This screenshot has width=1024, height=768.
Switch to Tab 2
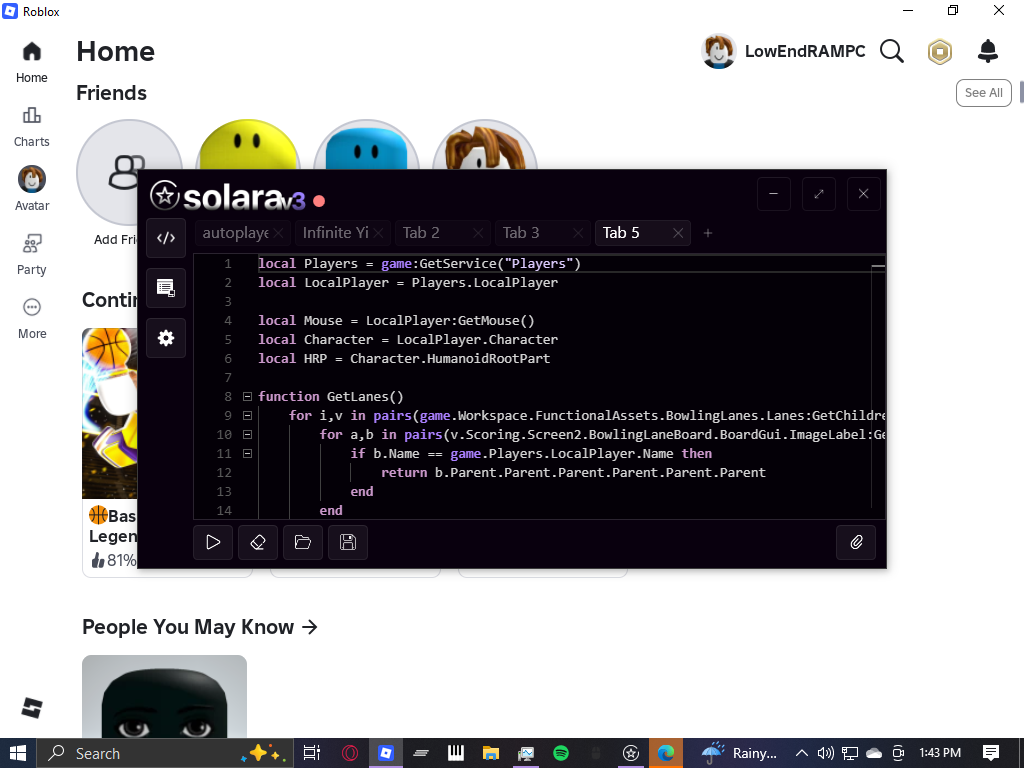(421, 233)
